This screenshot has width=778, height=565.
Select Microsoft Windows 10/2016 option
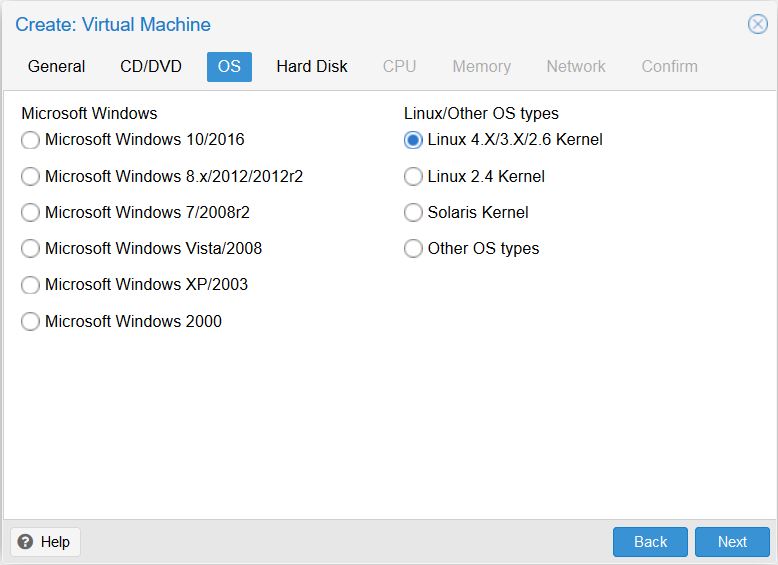coord(30,140)
